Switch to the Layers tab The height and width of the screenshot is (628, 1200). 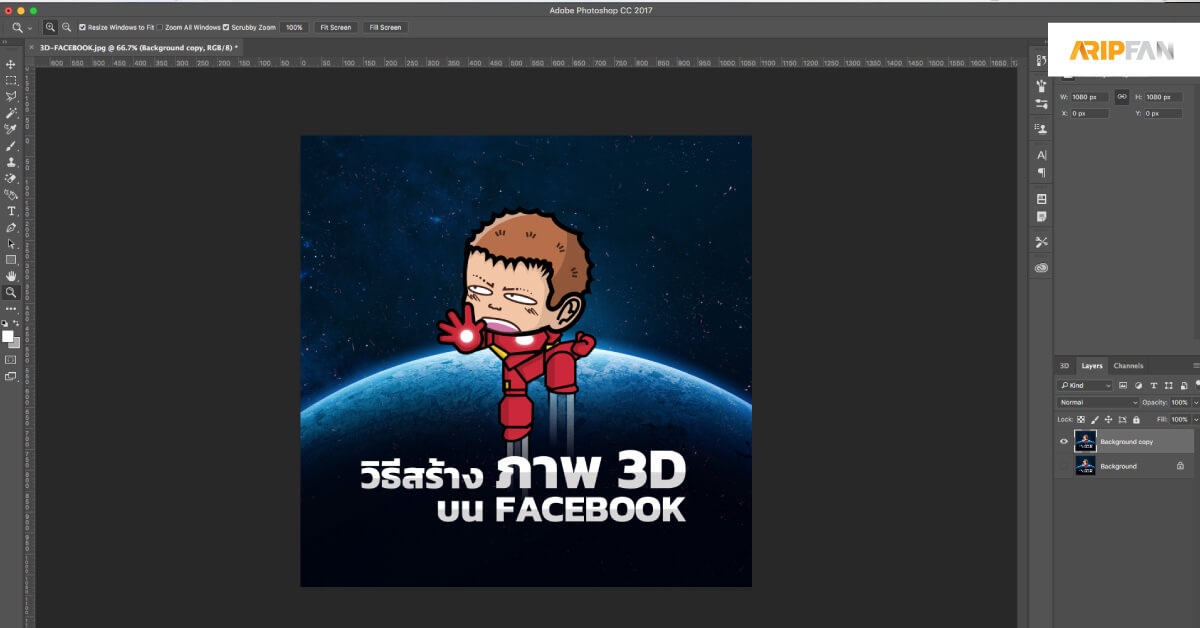tap(1092, 366)
